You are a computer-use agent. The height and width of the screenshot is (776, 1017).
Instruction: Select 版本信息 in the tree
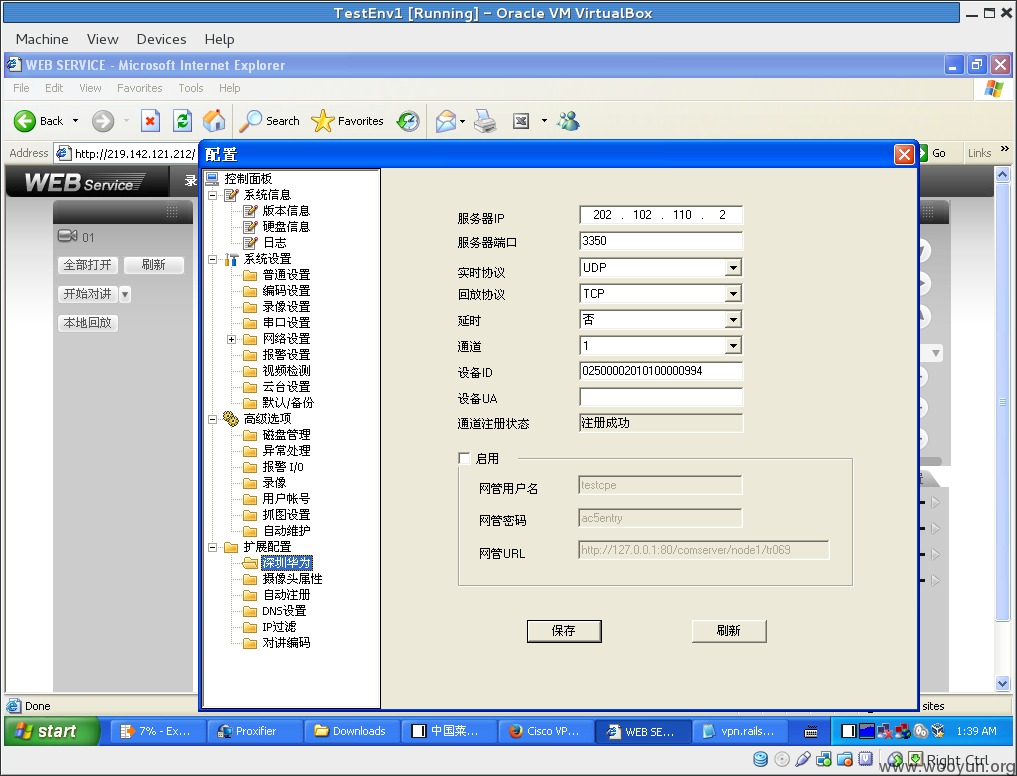point(286,211)
